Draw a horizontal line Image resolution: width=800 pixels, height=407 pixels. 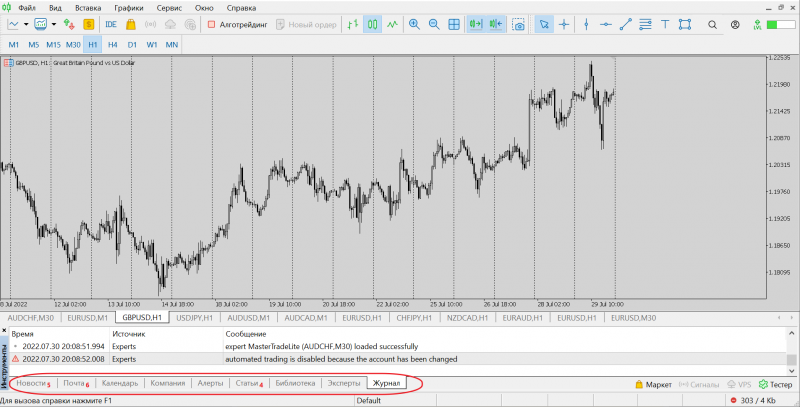pos(606,24)
